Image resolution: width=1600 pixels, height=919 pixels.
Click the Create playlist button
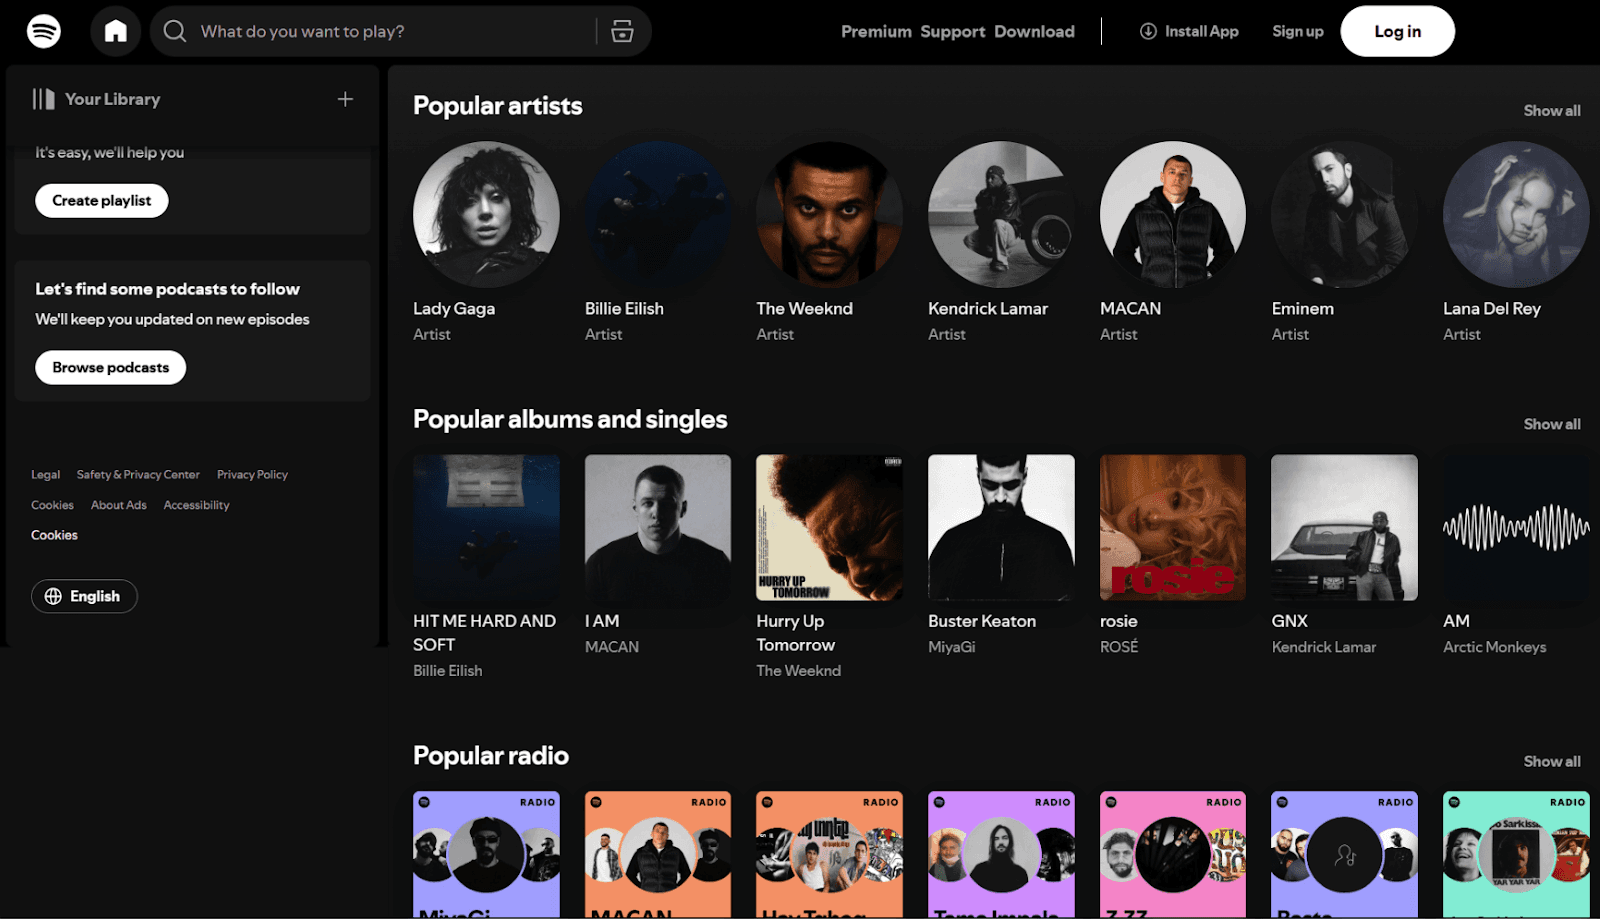(102, 200)
